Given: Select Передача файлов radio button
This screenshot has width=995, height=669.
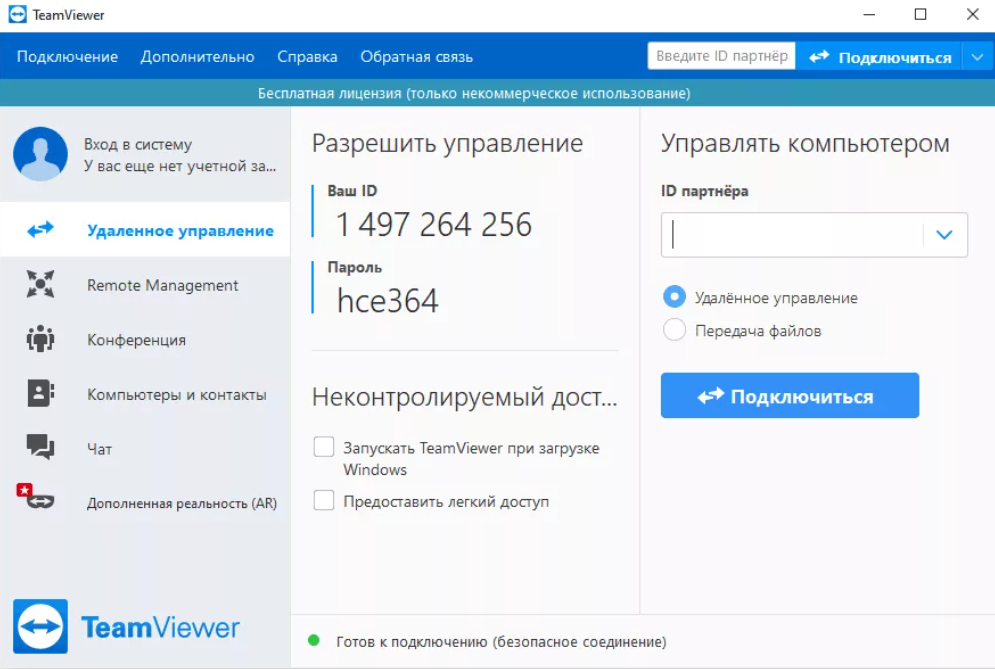Looking at the screenshot, I should [674, 329].
